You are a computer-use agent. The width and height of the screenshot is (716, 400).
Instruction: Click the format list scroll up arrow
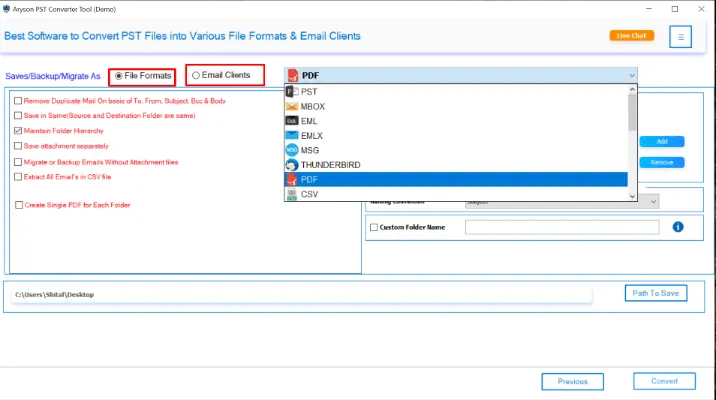coord(632,89)
